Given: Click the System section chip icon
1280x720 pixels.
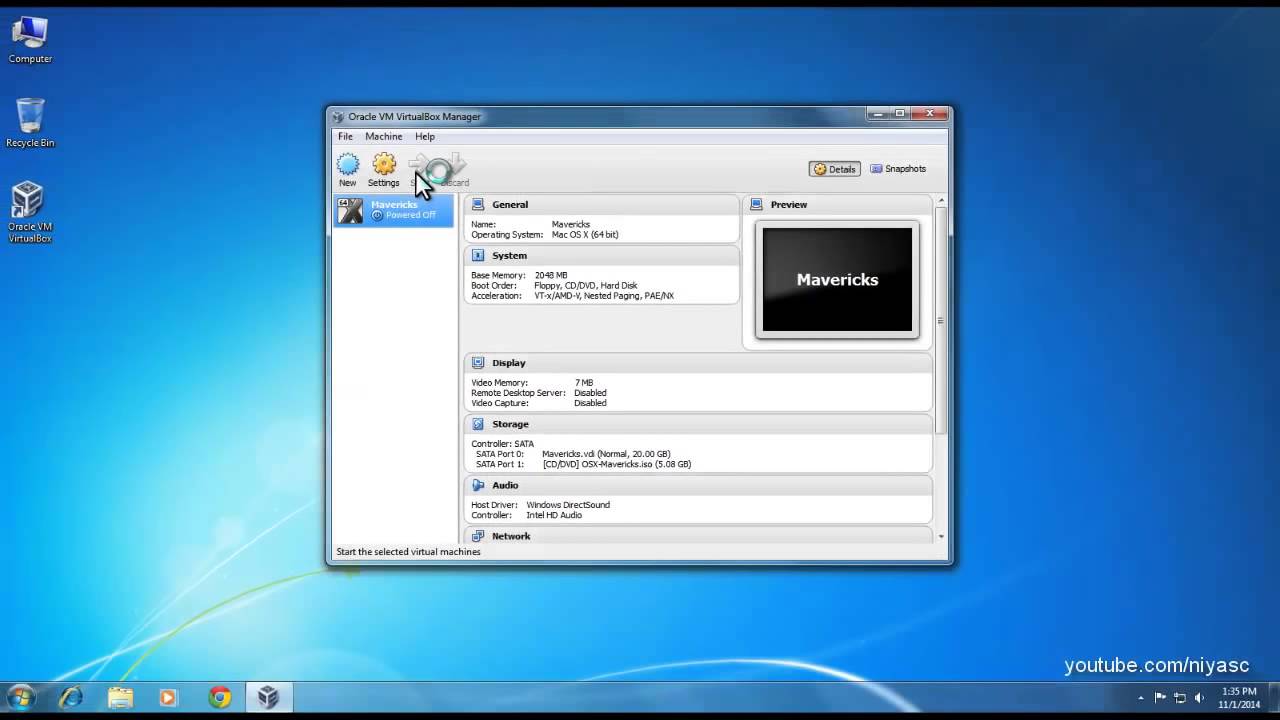Looking at the screenshot, I should click(478, 255).
